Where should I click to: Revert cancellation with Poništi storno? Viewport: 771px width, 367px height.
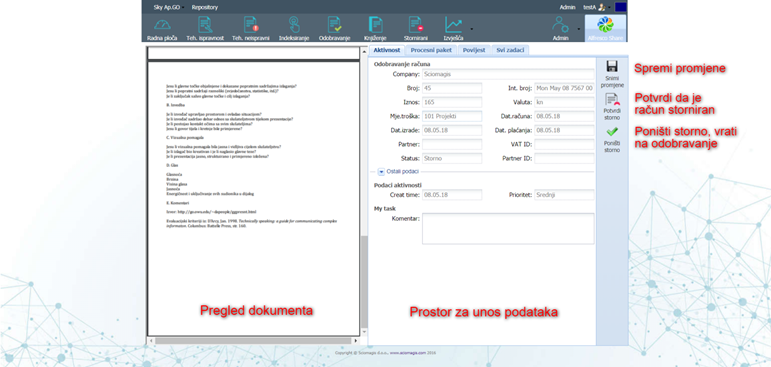click(x=612, y=140)
